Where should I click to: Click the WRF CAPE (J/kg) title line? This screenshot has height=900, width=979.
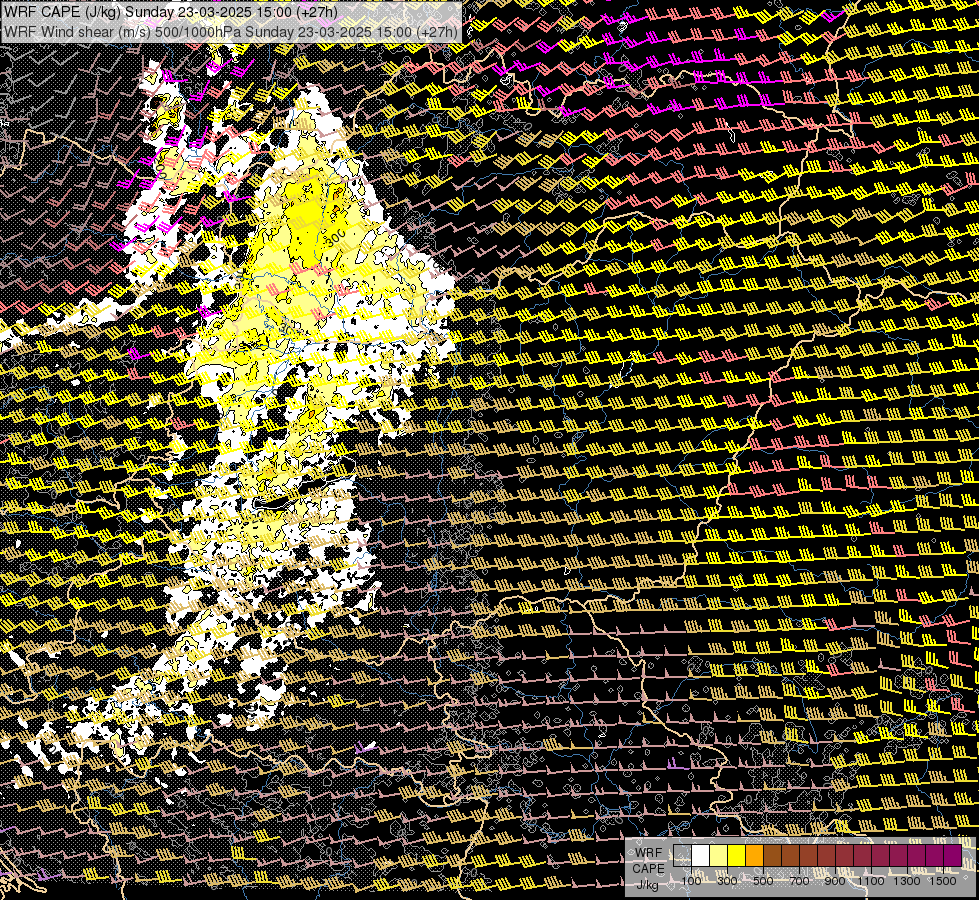[x=170, y=12]
